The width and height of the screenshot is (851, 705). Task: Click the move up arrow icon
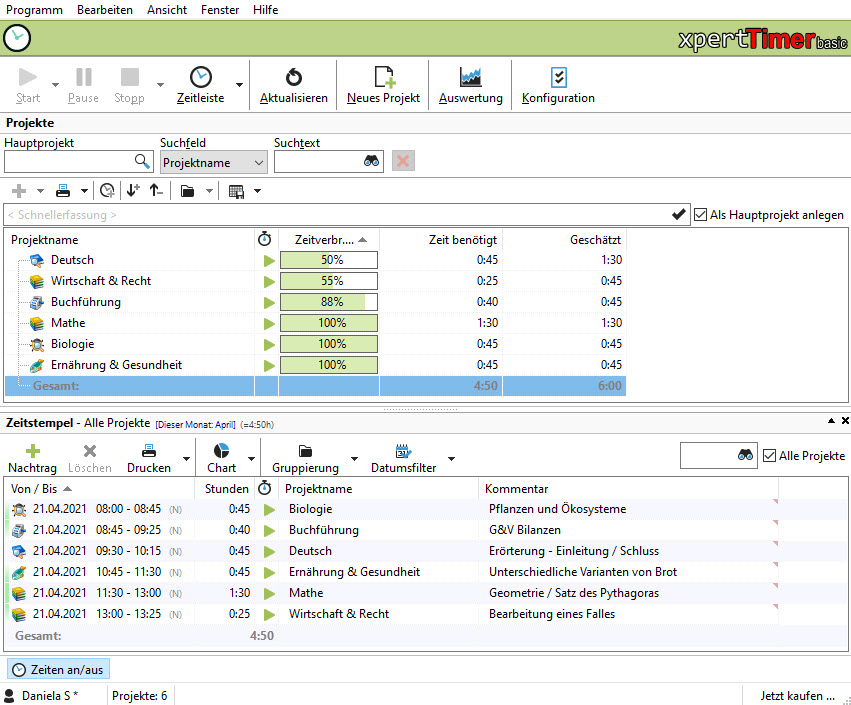coord(156,190)
